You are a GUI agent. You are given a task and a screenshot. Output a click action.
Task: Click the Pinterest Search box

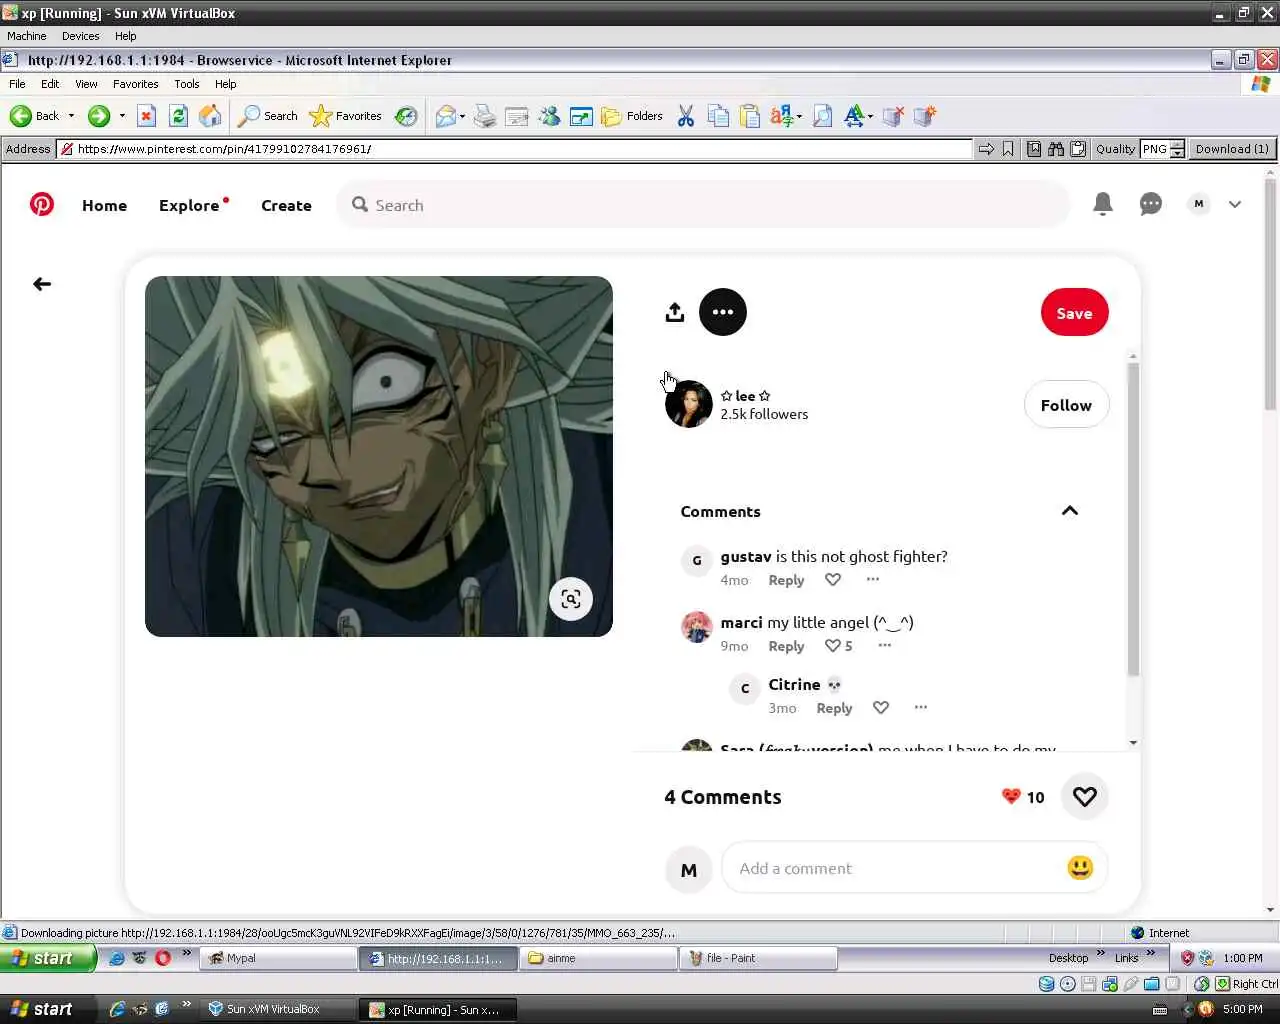704,205
